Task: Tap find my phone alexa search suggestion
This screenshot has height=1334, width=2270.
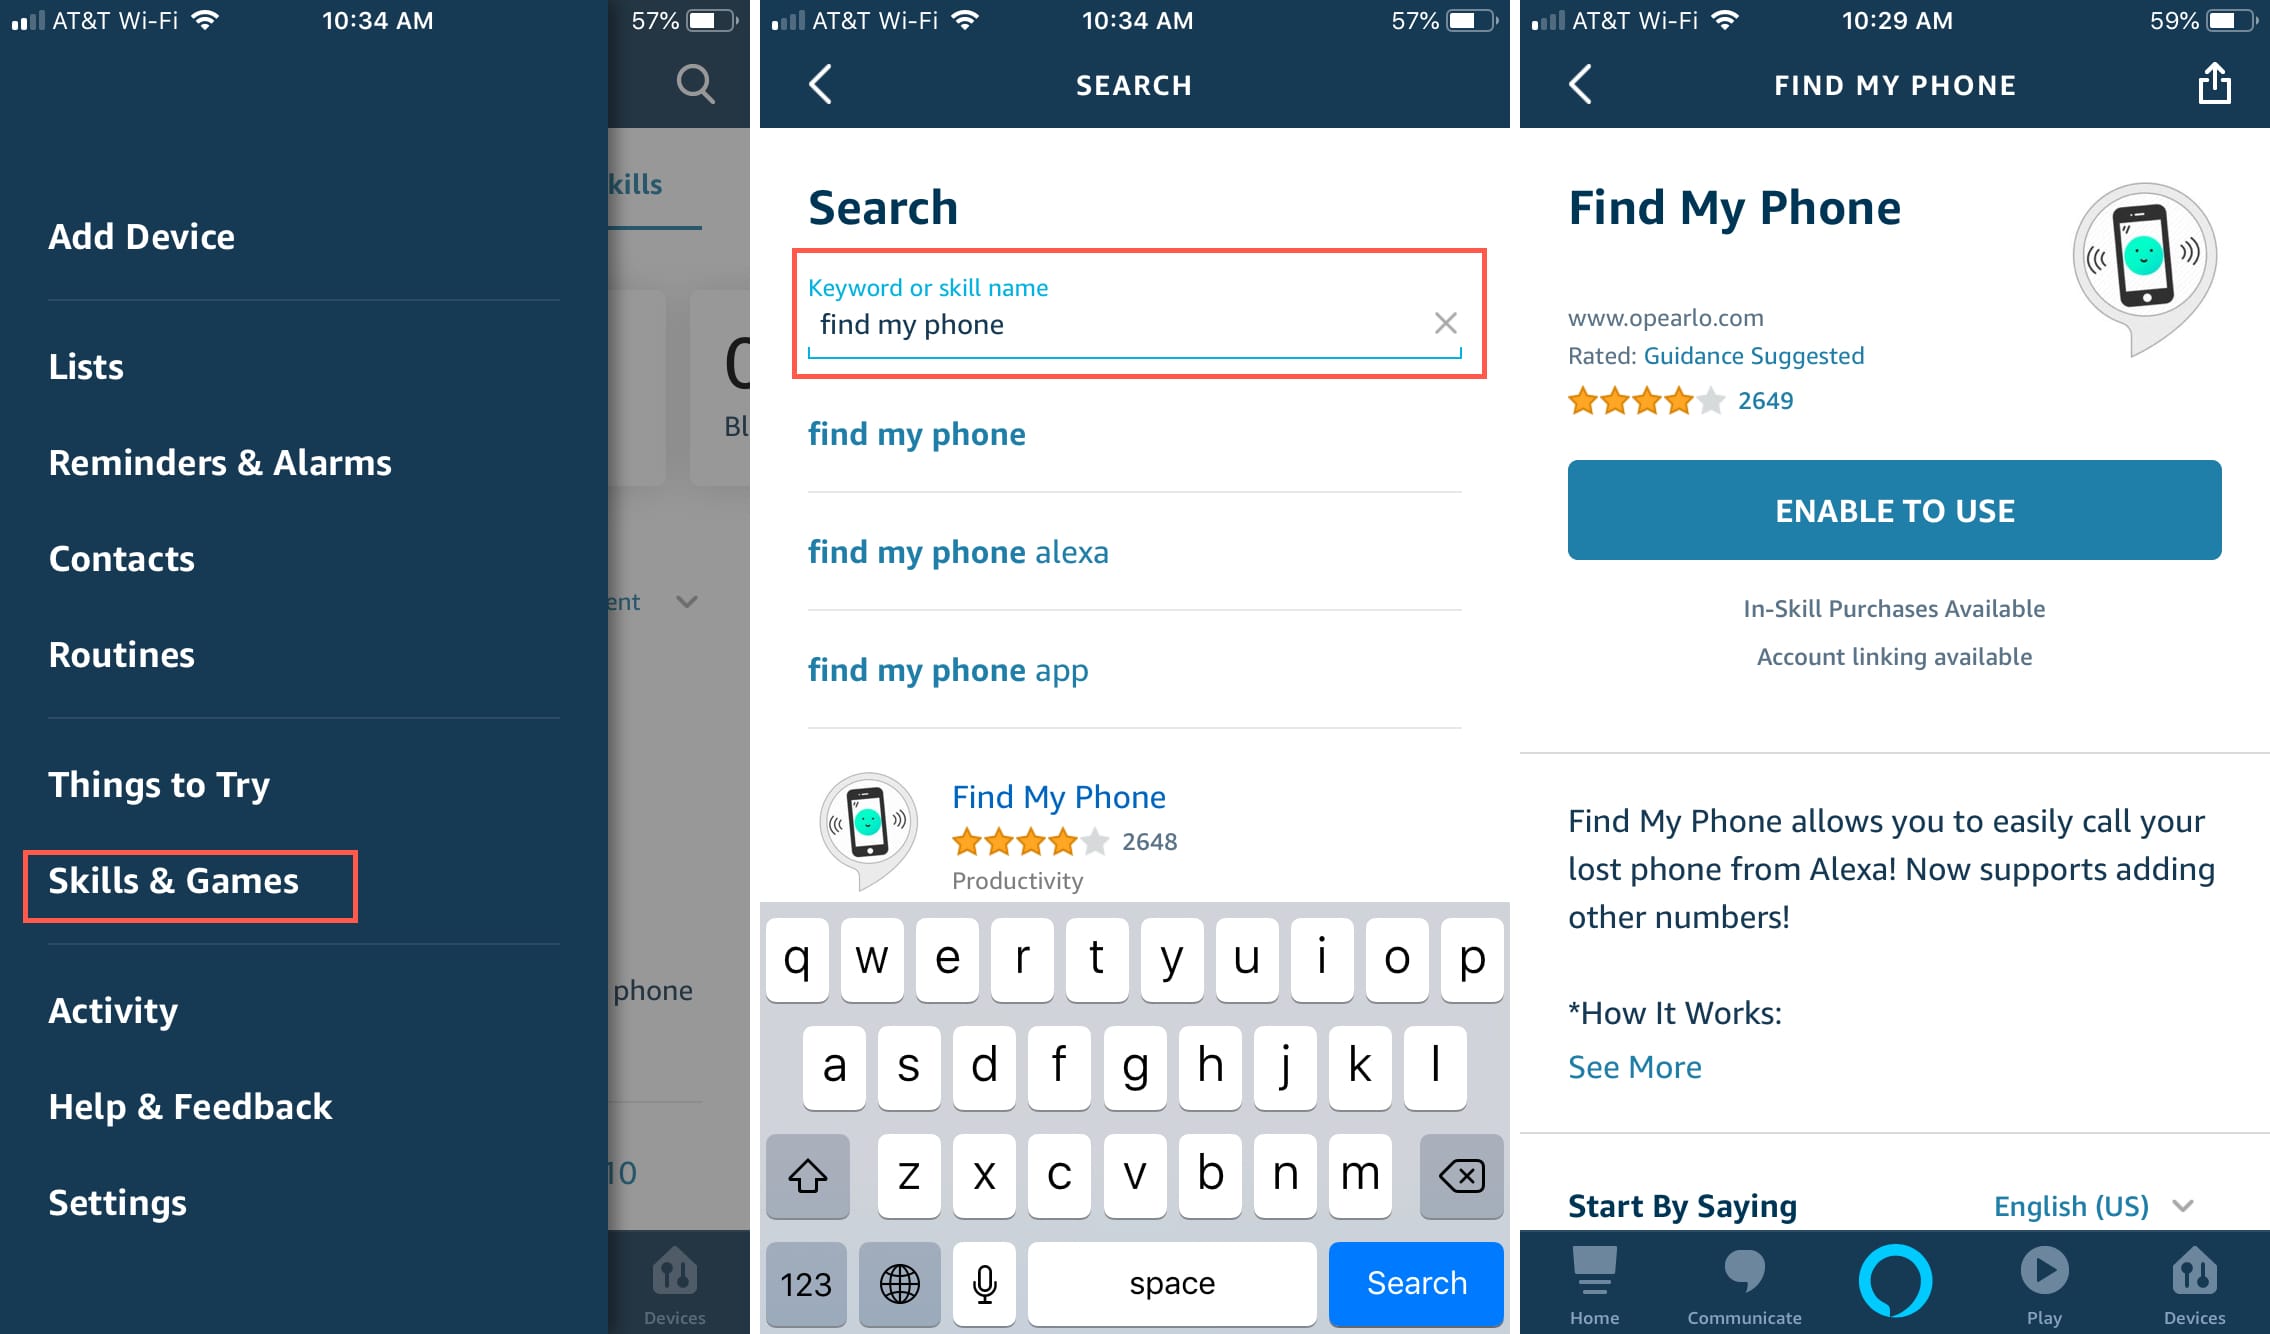Action: point(959,551)
